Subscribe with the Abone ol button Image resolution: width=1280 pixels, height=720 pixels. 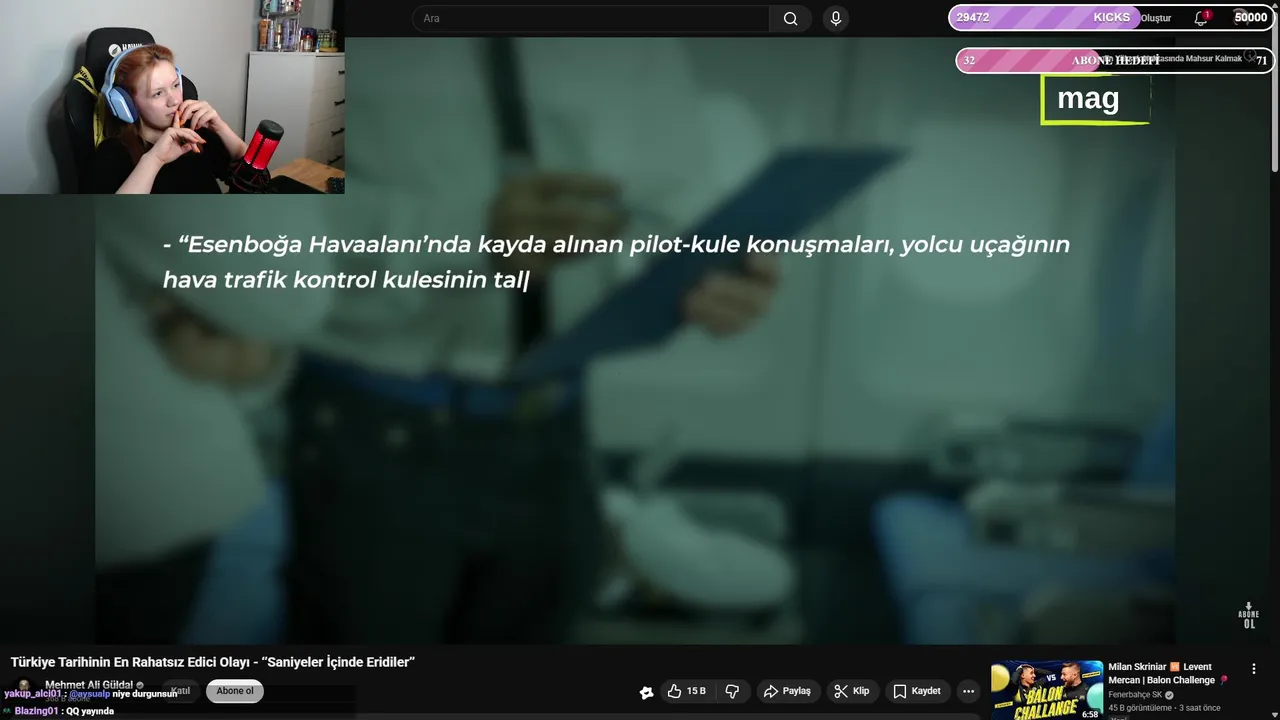click(x=235, y=691)
